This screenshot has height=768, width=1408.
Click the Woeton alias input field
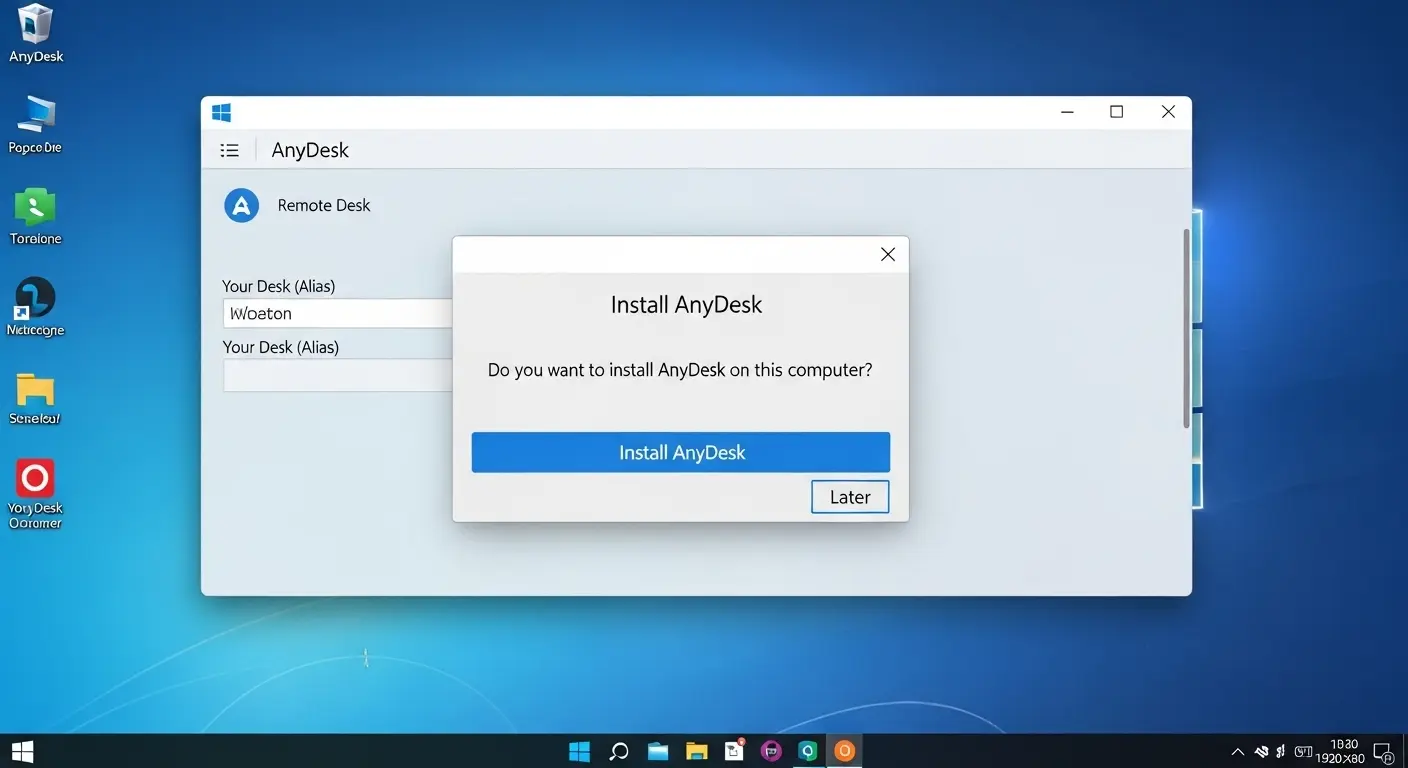[338, 313]
